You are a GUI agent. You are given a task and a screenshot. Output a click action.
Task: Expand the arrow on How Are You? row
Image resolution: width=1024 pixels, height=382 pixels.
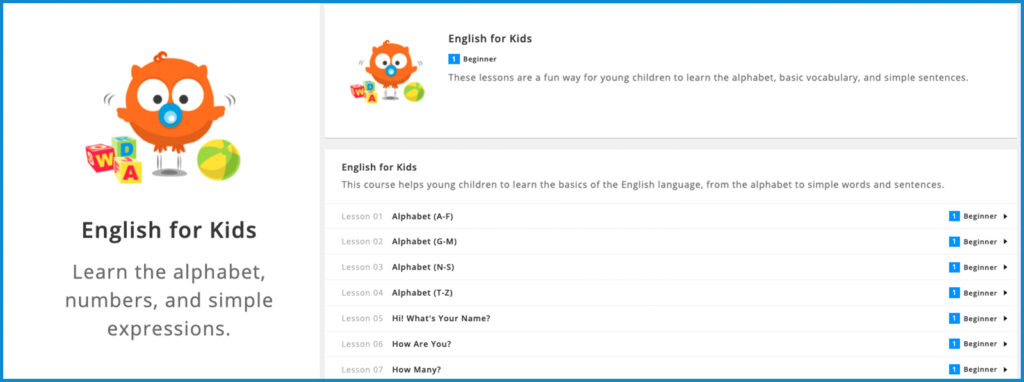pyautogui.click(x=1006, y=344)
